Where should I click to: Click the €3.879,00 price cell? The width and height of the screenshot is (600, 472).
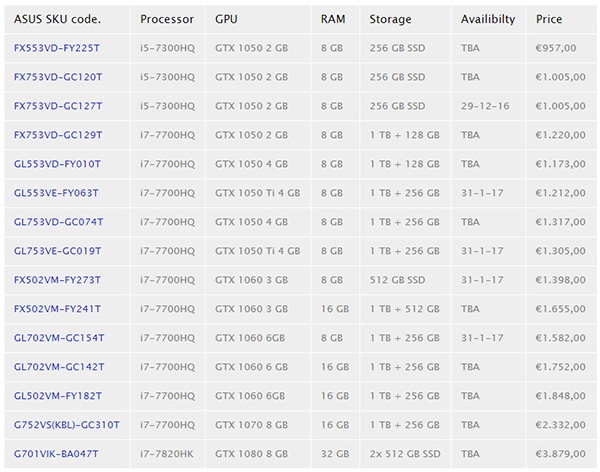[x=560, y=454]
